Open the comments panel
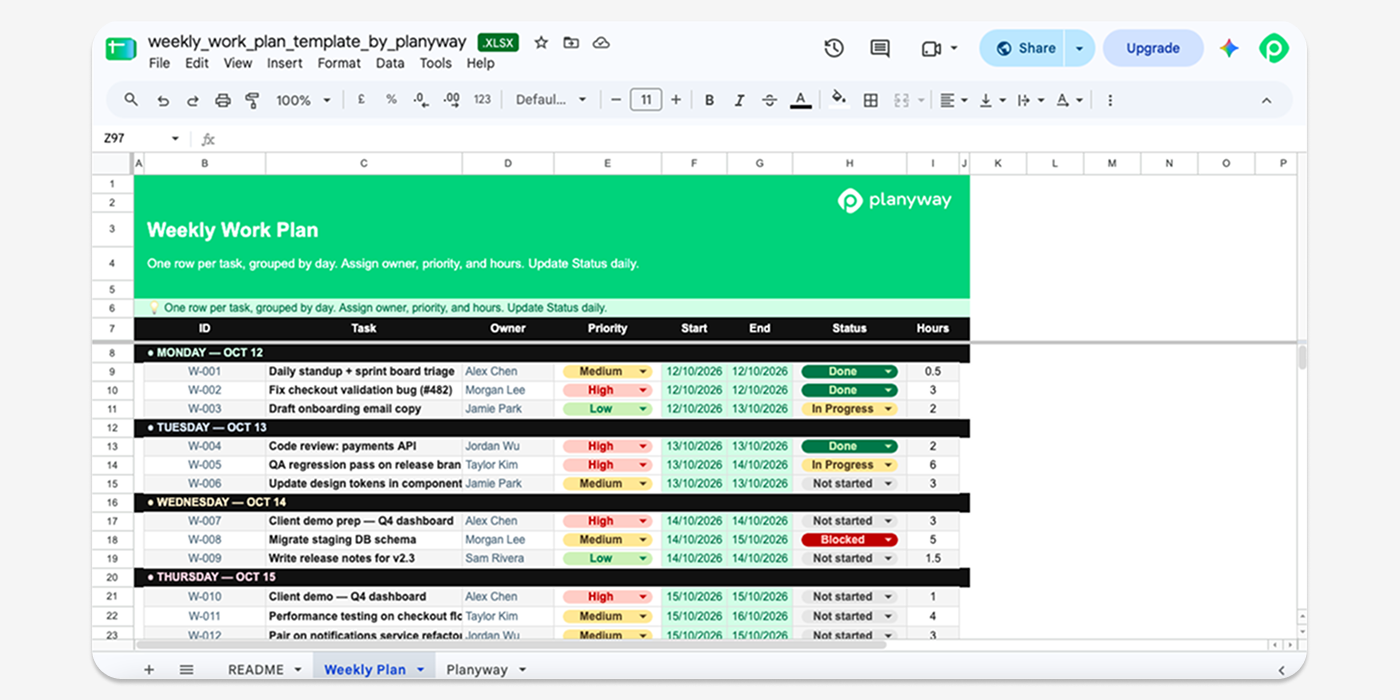1400x700 pixels. tap(880, 48)
